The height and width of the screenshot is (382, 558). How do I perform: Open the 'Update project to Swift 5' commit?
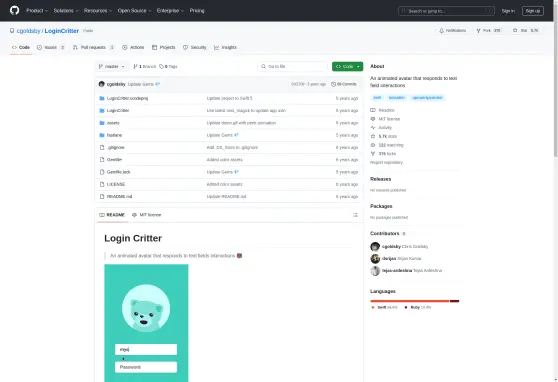pos(230,98)
